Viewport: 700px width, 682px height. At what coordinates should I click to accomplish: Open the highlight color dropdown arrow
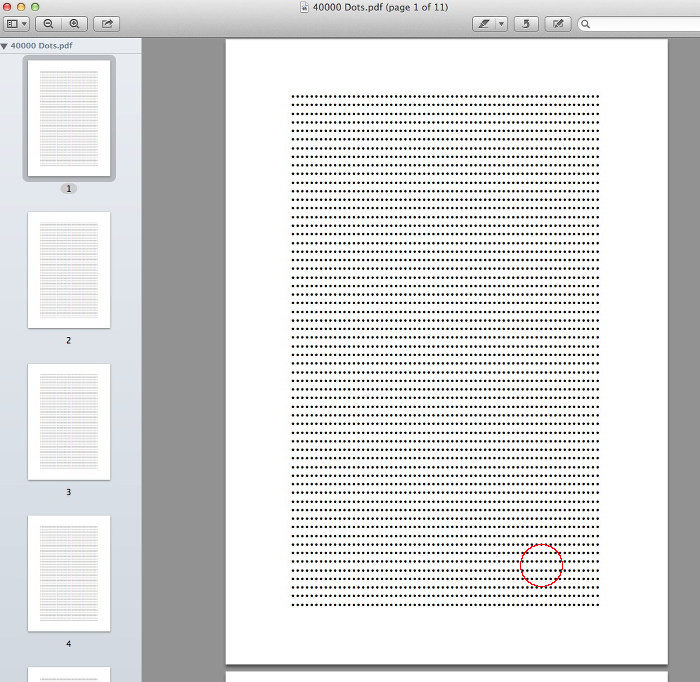(502, 24)
